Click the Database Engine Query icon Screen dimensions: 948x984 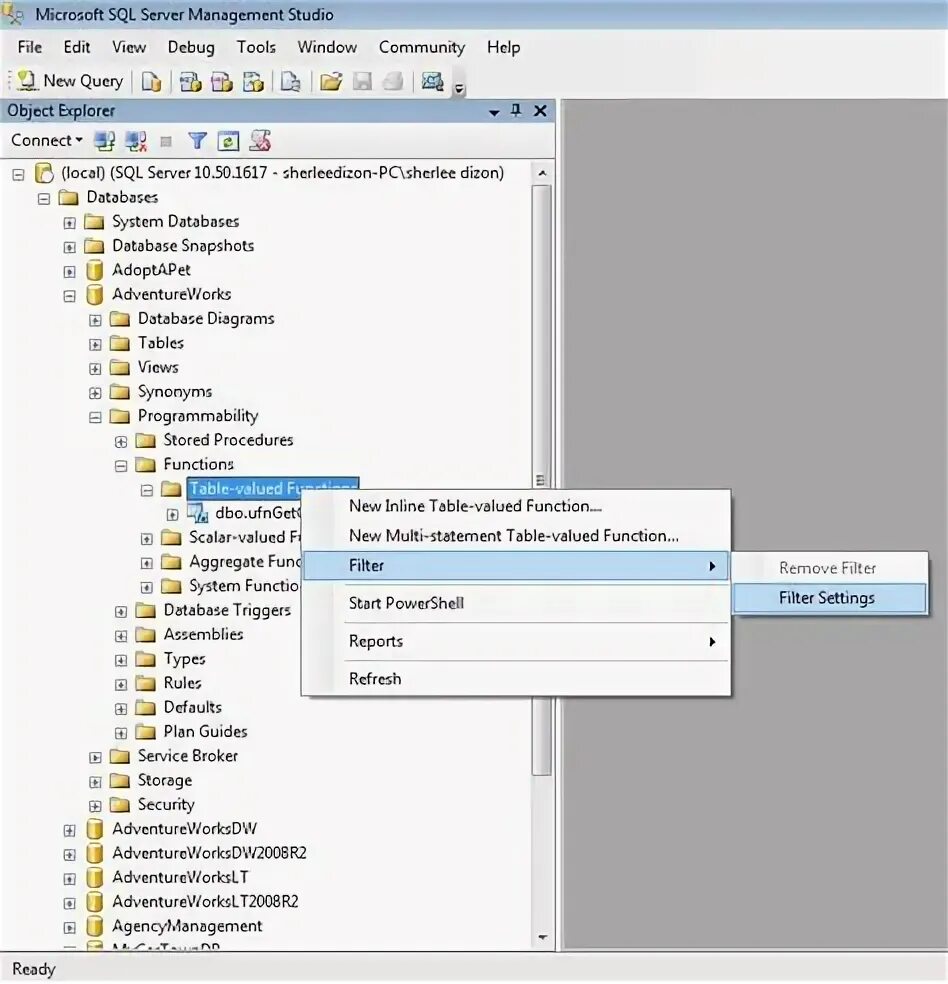(x=151, y=82)
